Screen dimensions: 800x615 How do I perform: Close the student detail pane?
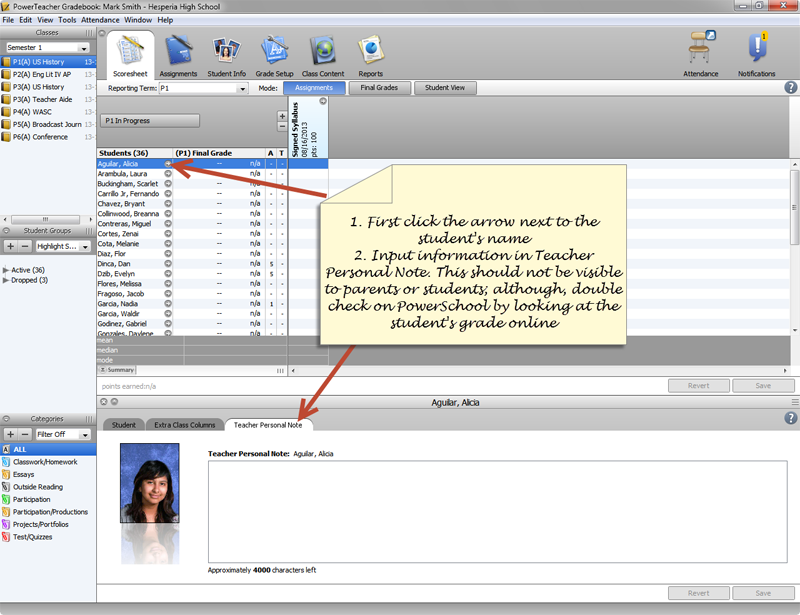[104, 402]
